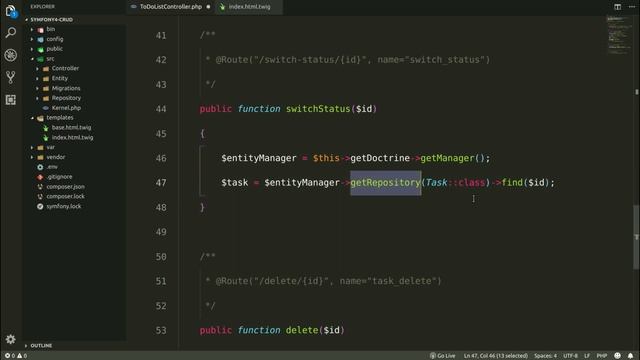640x360 pixels.
Task: Expand the config folder arrow
Action: (32, 39)
